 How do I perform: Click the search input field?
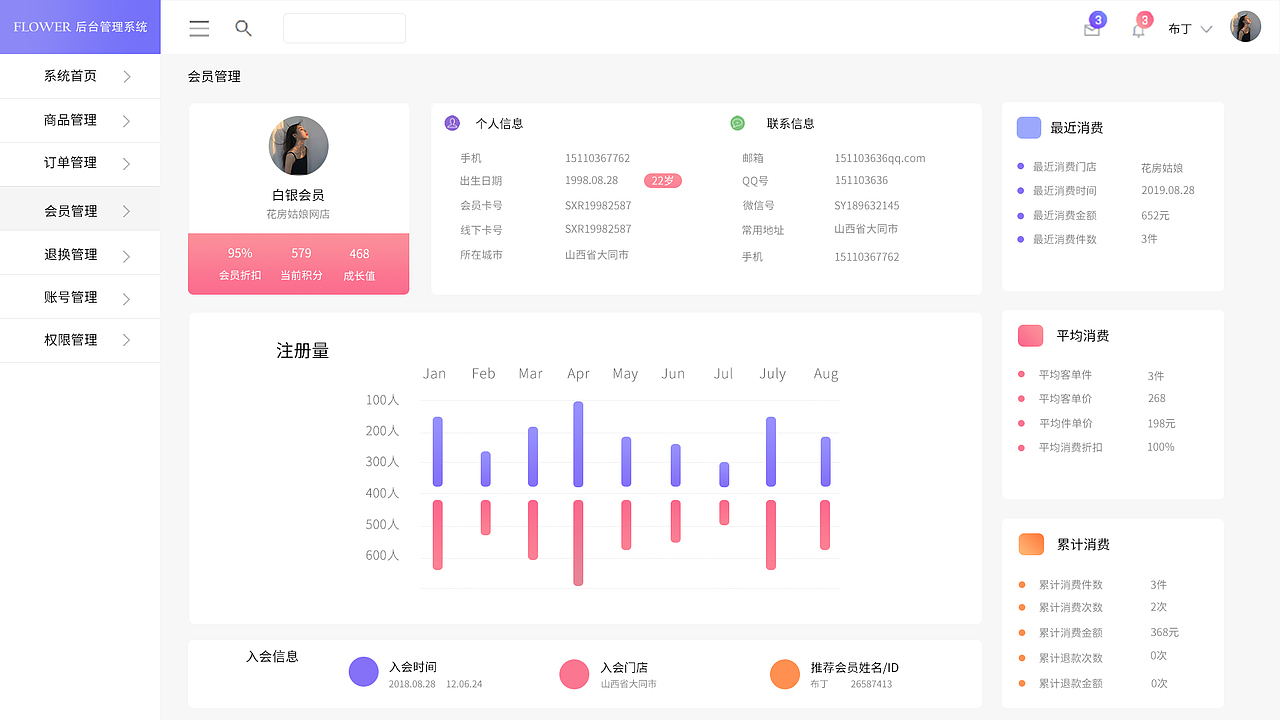(344, 28)
